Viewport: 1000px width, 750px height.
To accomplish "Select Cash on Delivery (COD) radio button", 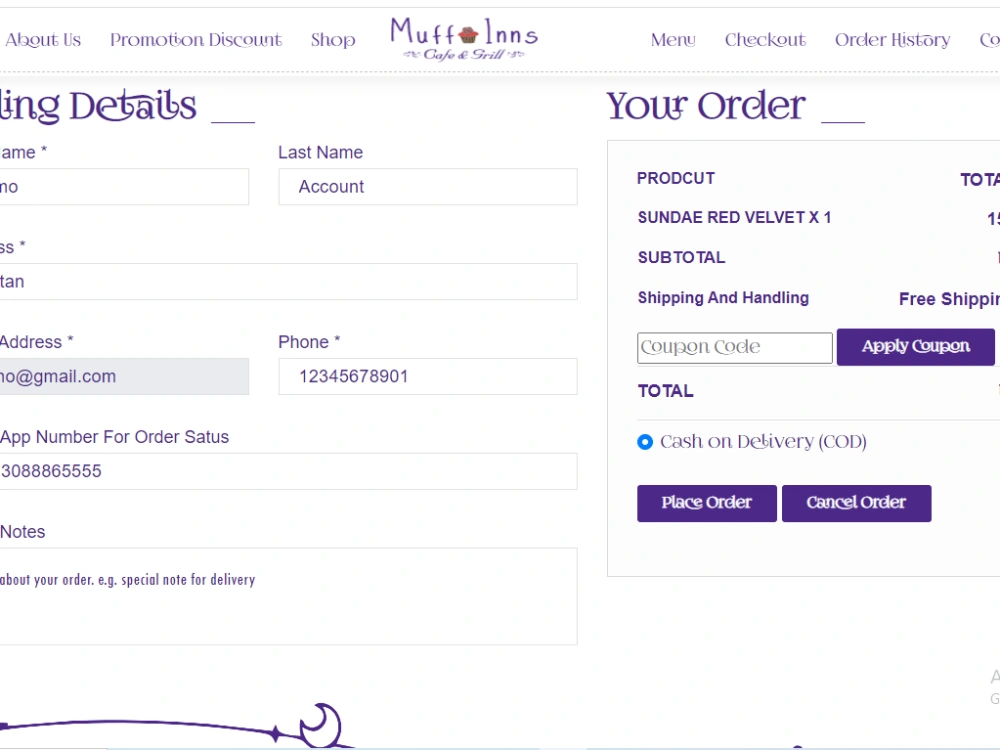I will coord(645,442).
